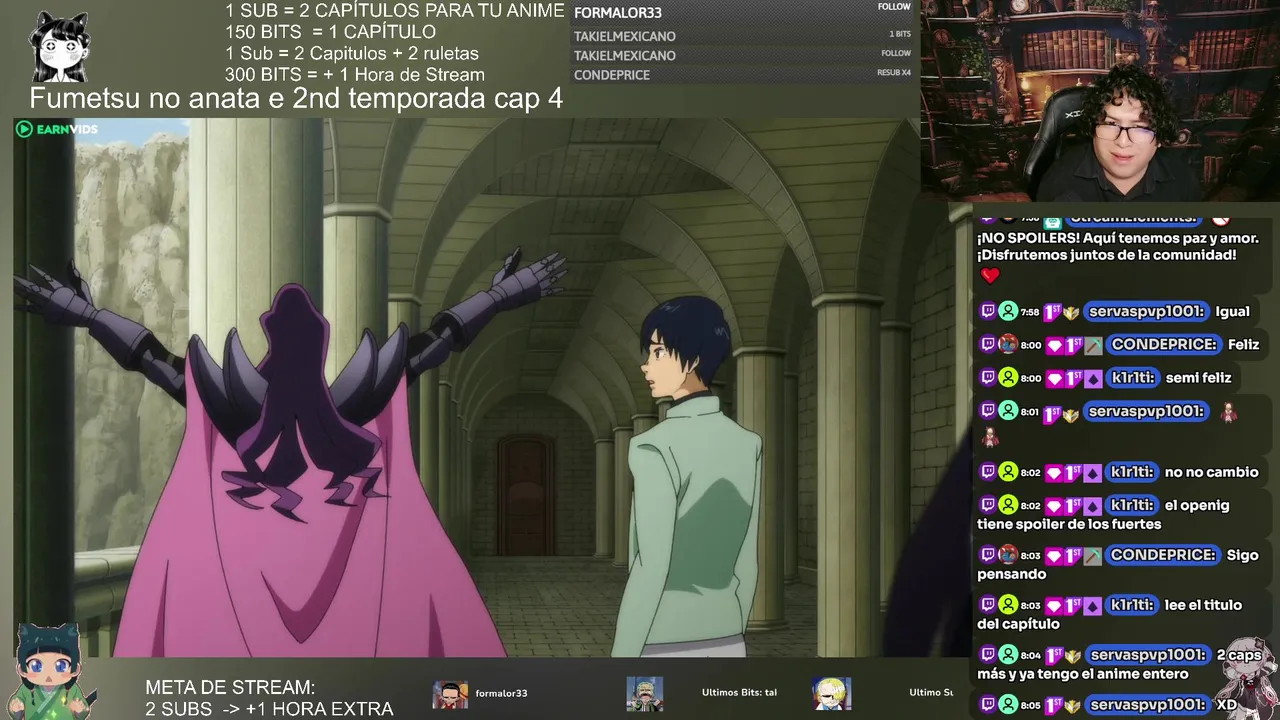This screenshot has width=1280, height=720.
Task: Click the Twitch icon on the 'no no cambio' row
Action: [987, 472]
